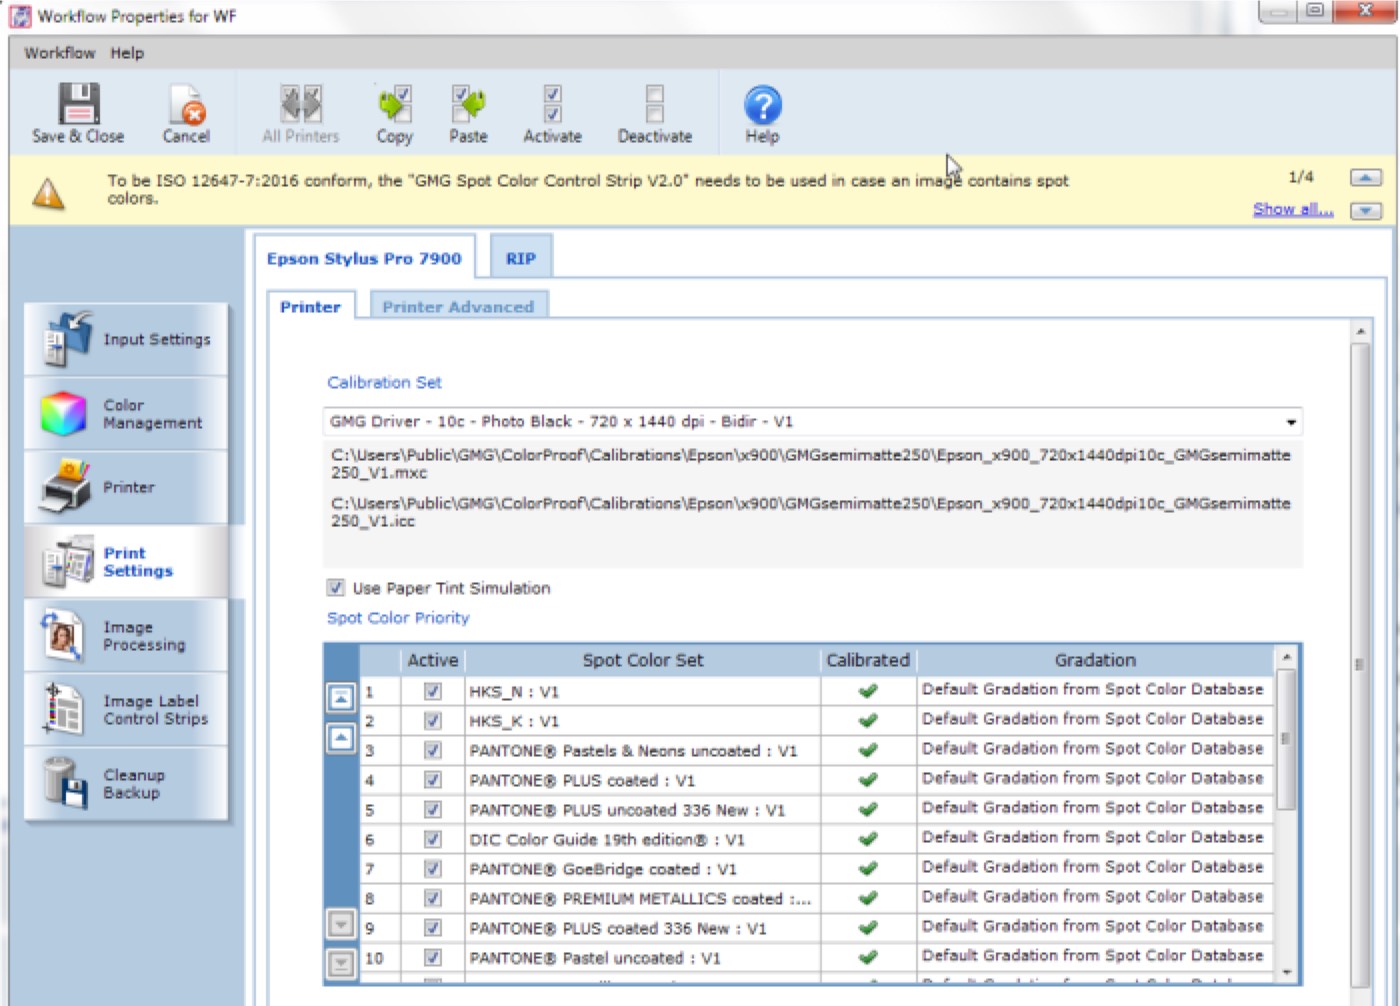Toggle Active for DIC Color Guide 19th edition

pos(433,840)
